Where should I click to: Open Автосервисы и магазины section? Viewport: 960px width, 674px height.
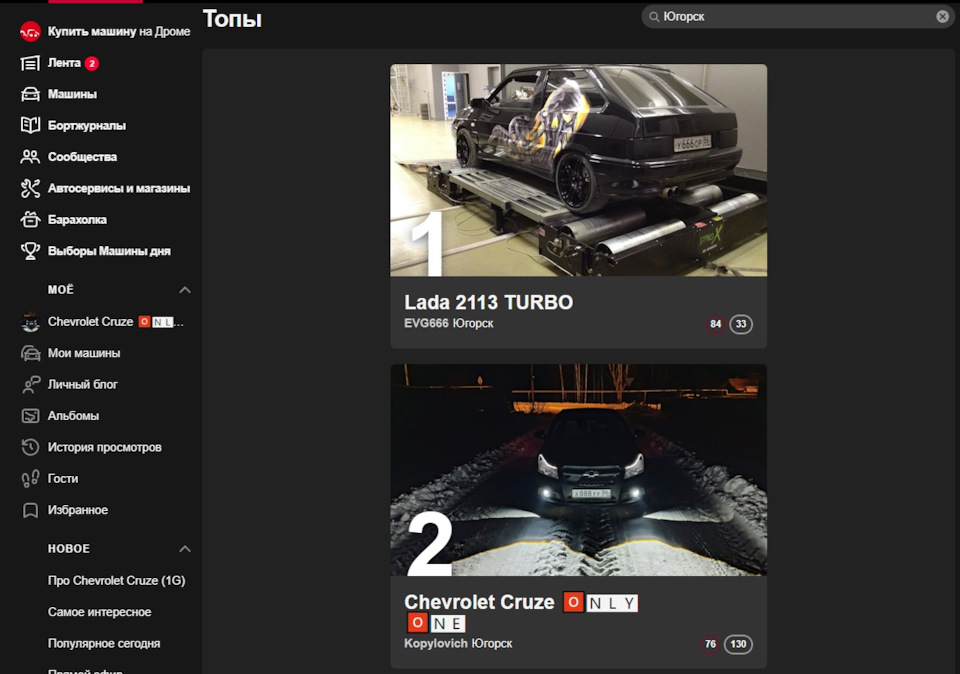click(x=119, y=188)
